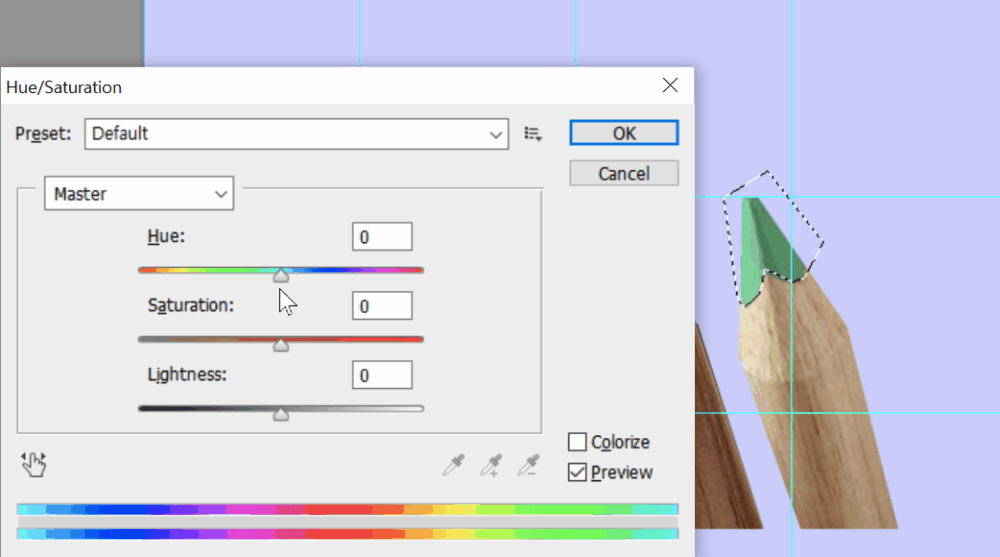Confirm with the OK button

pyautogui.click(x=624, y=133)
